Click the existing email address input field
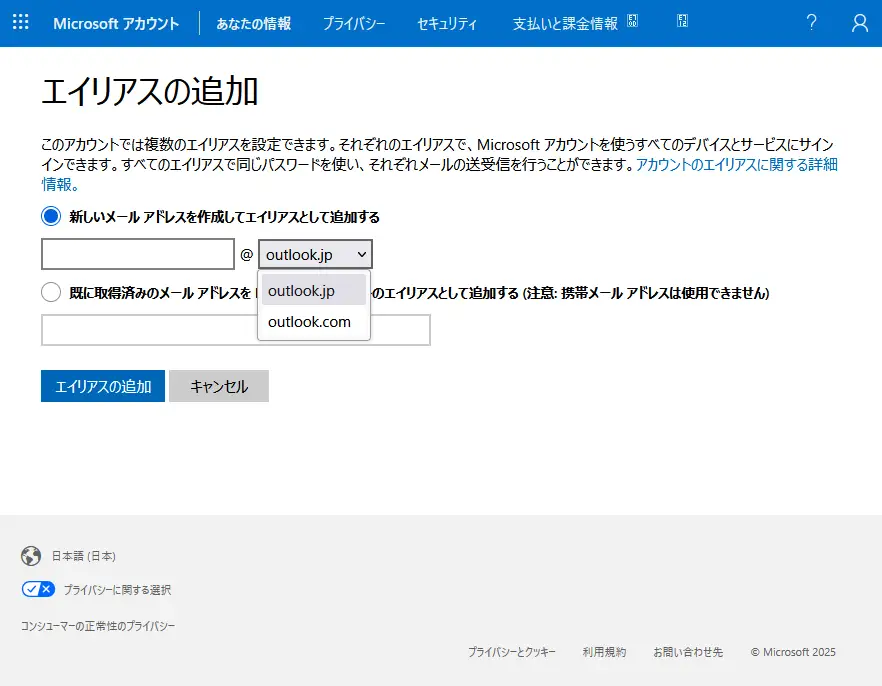The image size is (882, 686). click(x=236, y=330)
